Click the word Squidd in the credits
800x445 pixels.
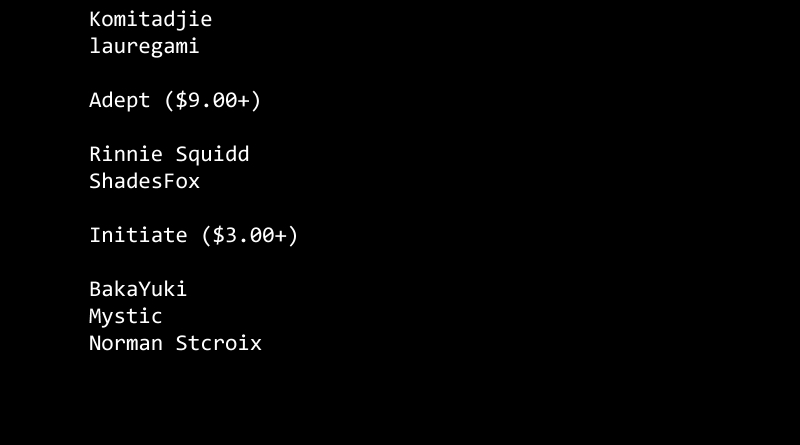pos(212,155)
